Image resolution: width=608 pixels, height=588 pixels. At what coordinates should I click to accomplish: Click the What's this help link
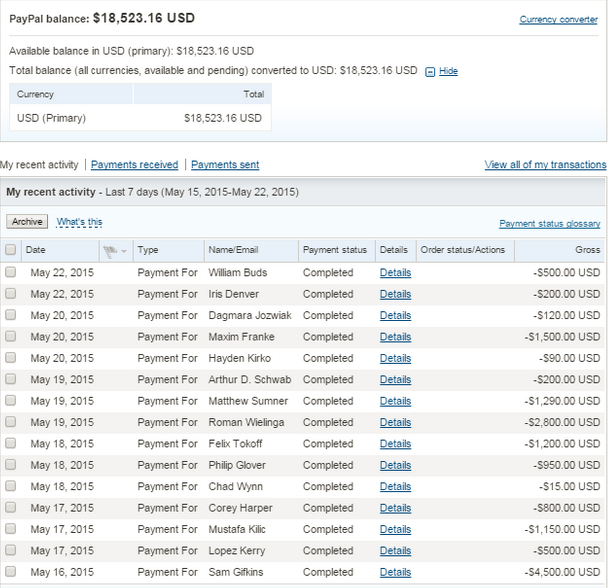coord(79,222)
